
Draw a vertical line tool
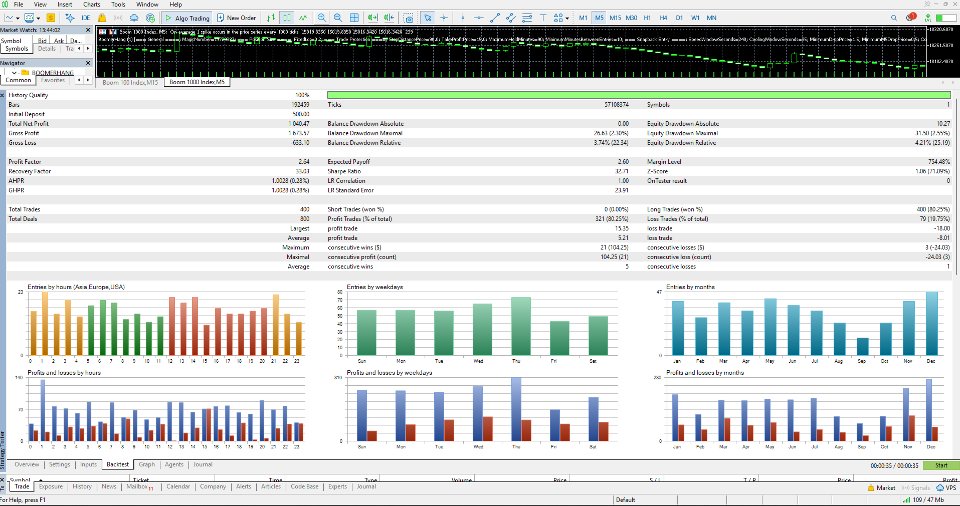click(462, 18)
